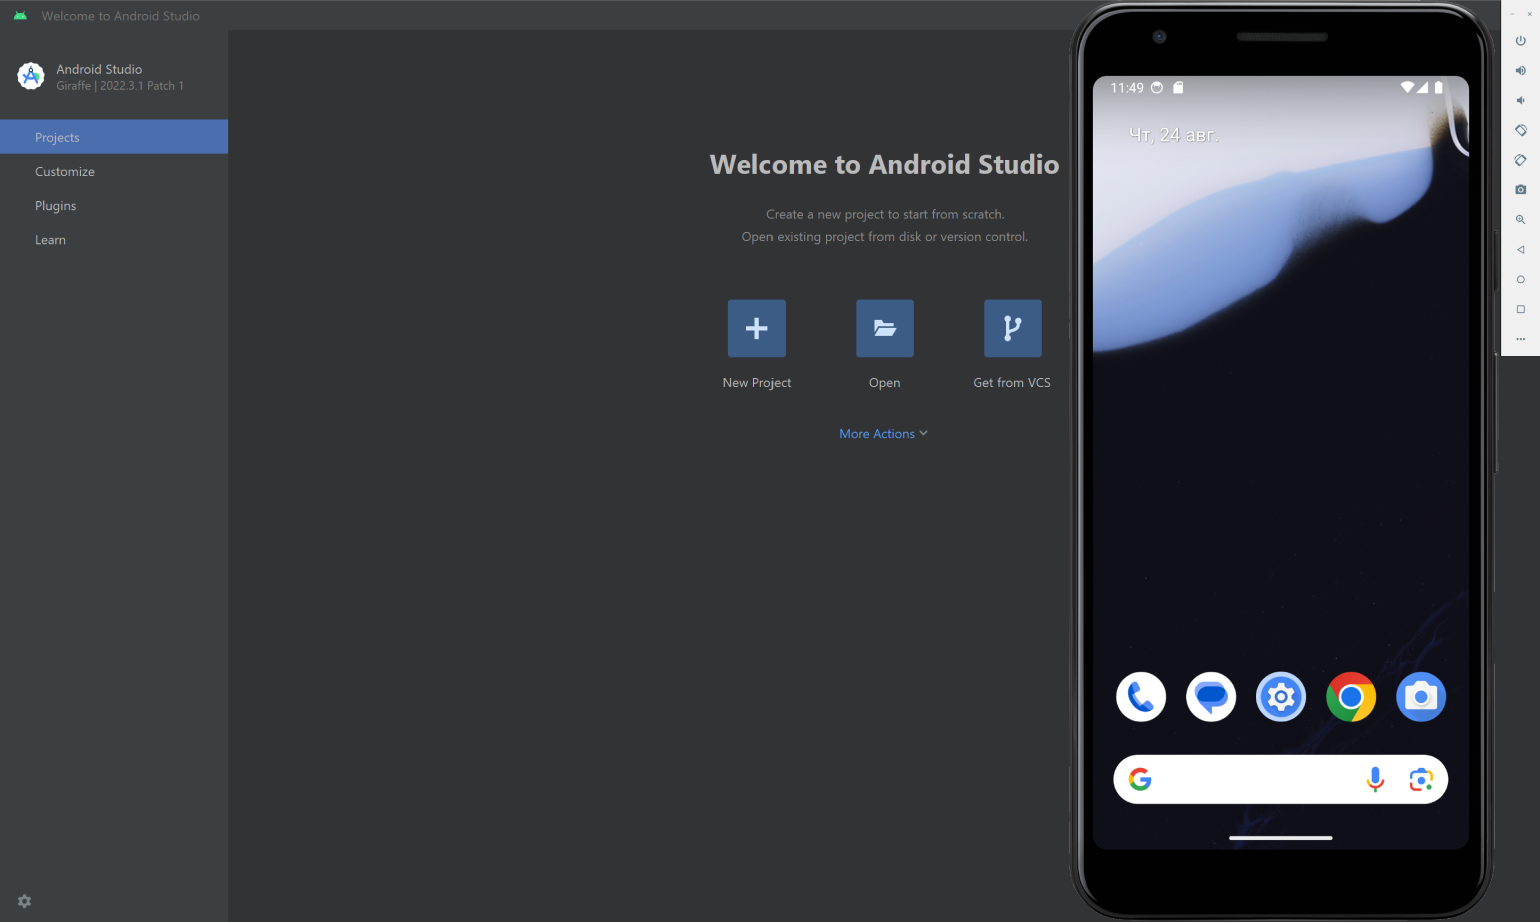The image size is (1540, 923).
Task: Expand the More Actions dropdown
Action: [x=883, y=434]
